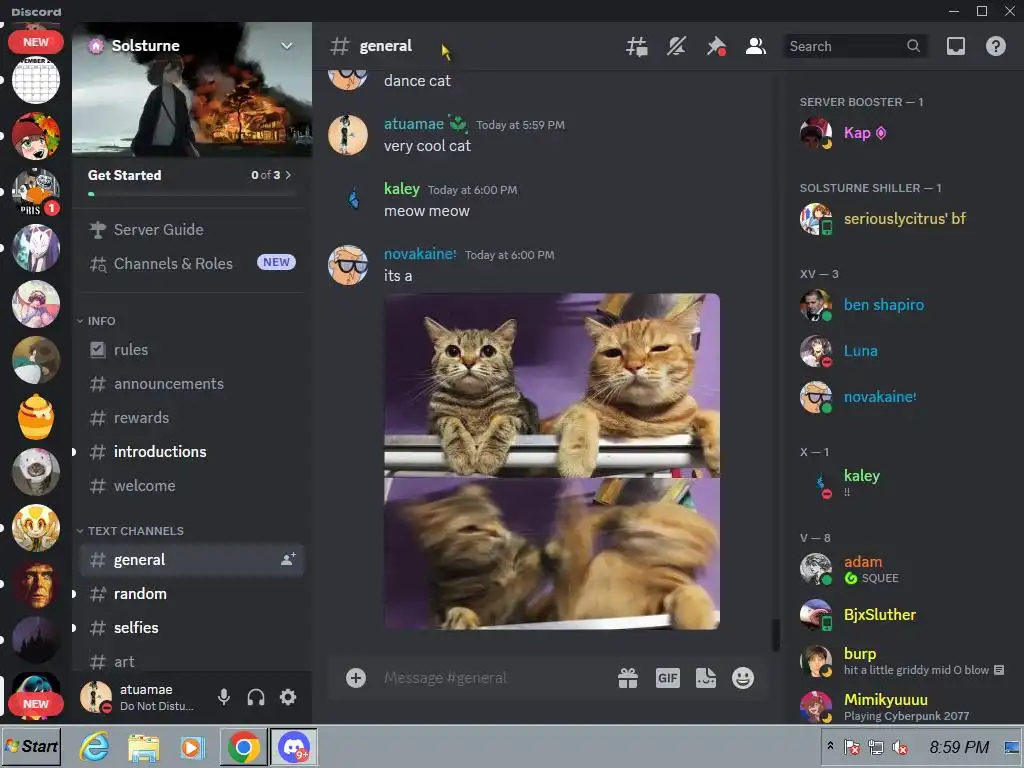The height and width of the screenshot is (768, 1024).
Task: Open the honey pot server icon
Action: tap(36, 417)
